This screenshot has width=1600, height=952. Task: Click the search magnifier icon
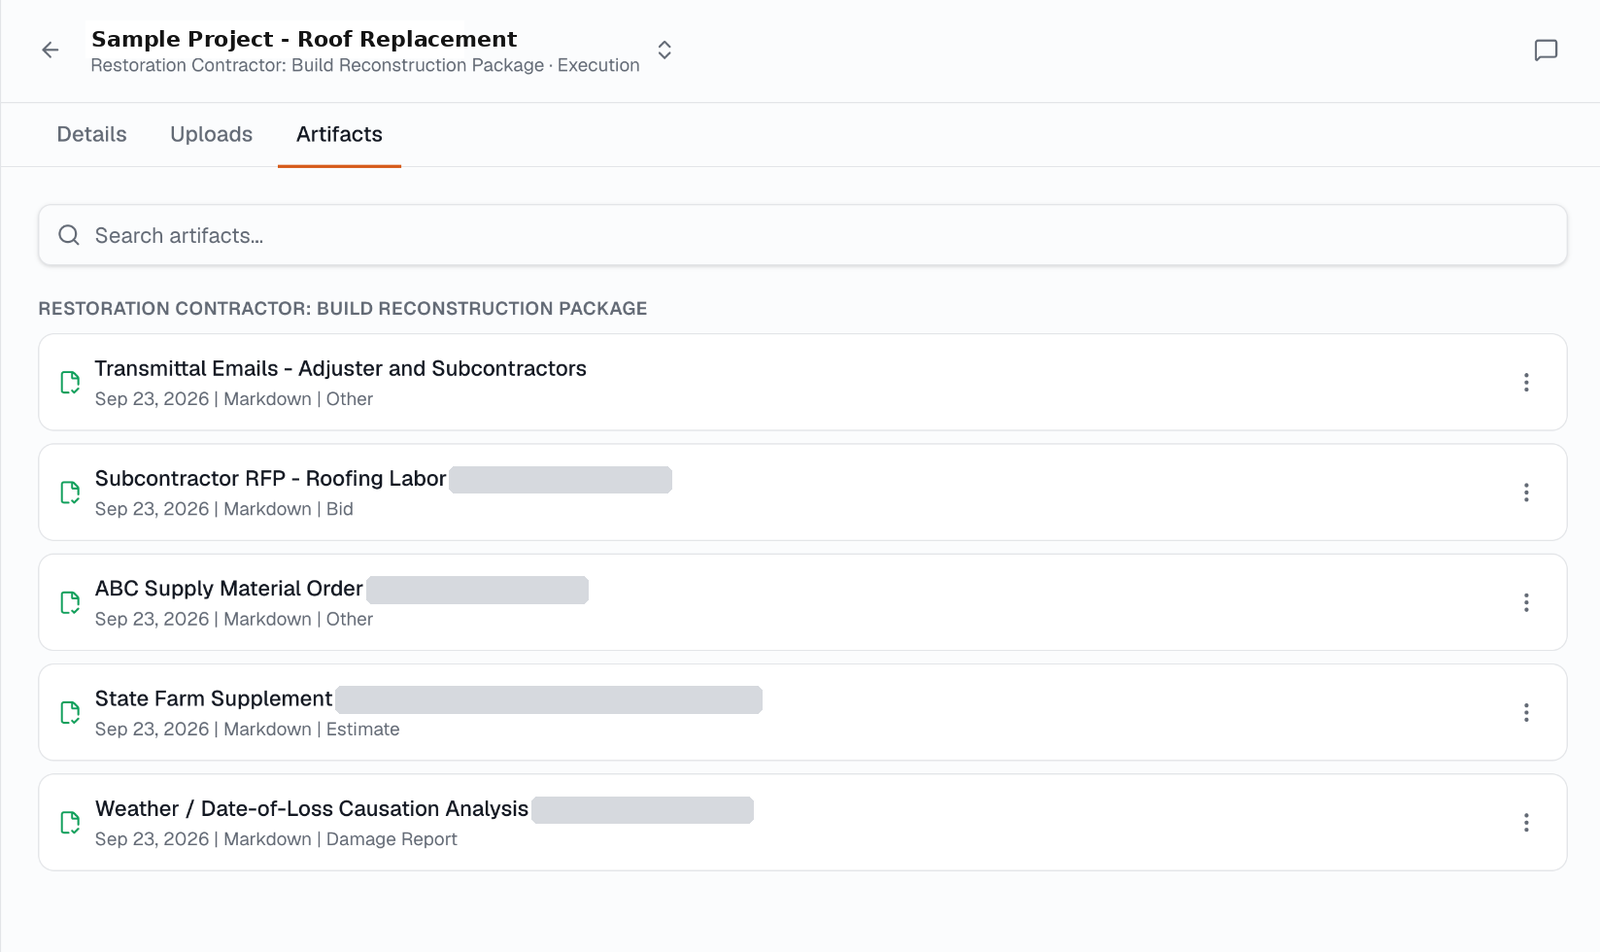69,235
